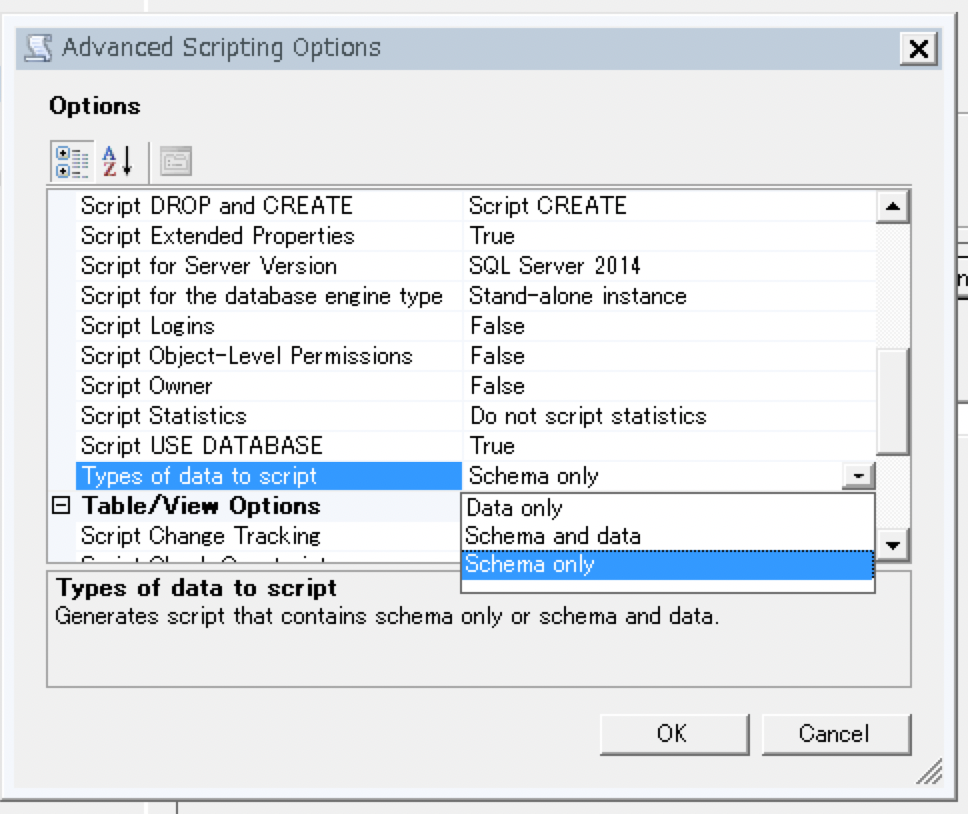Click the Alphabetical sort icon
968x814 pixels.
tap(118, 161)
